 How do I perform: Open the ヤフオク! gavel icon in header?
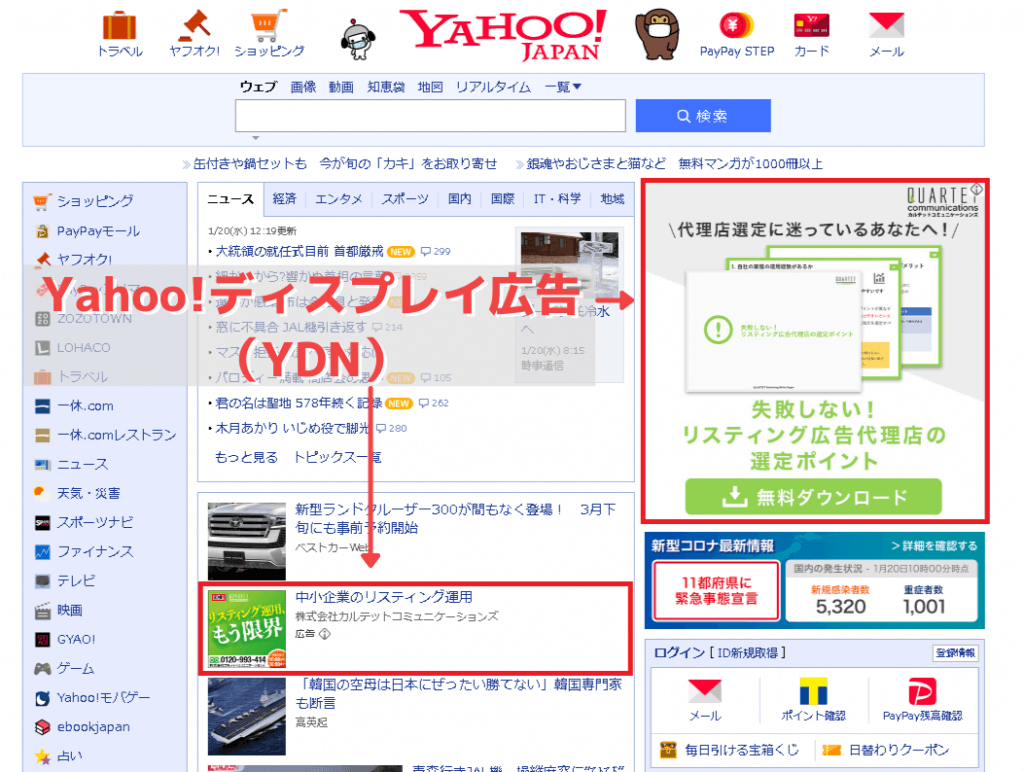(x=195, y=25)
